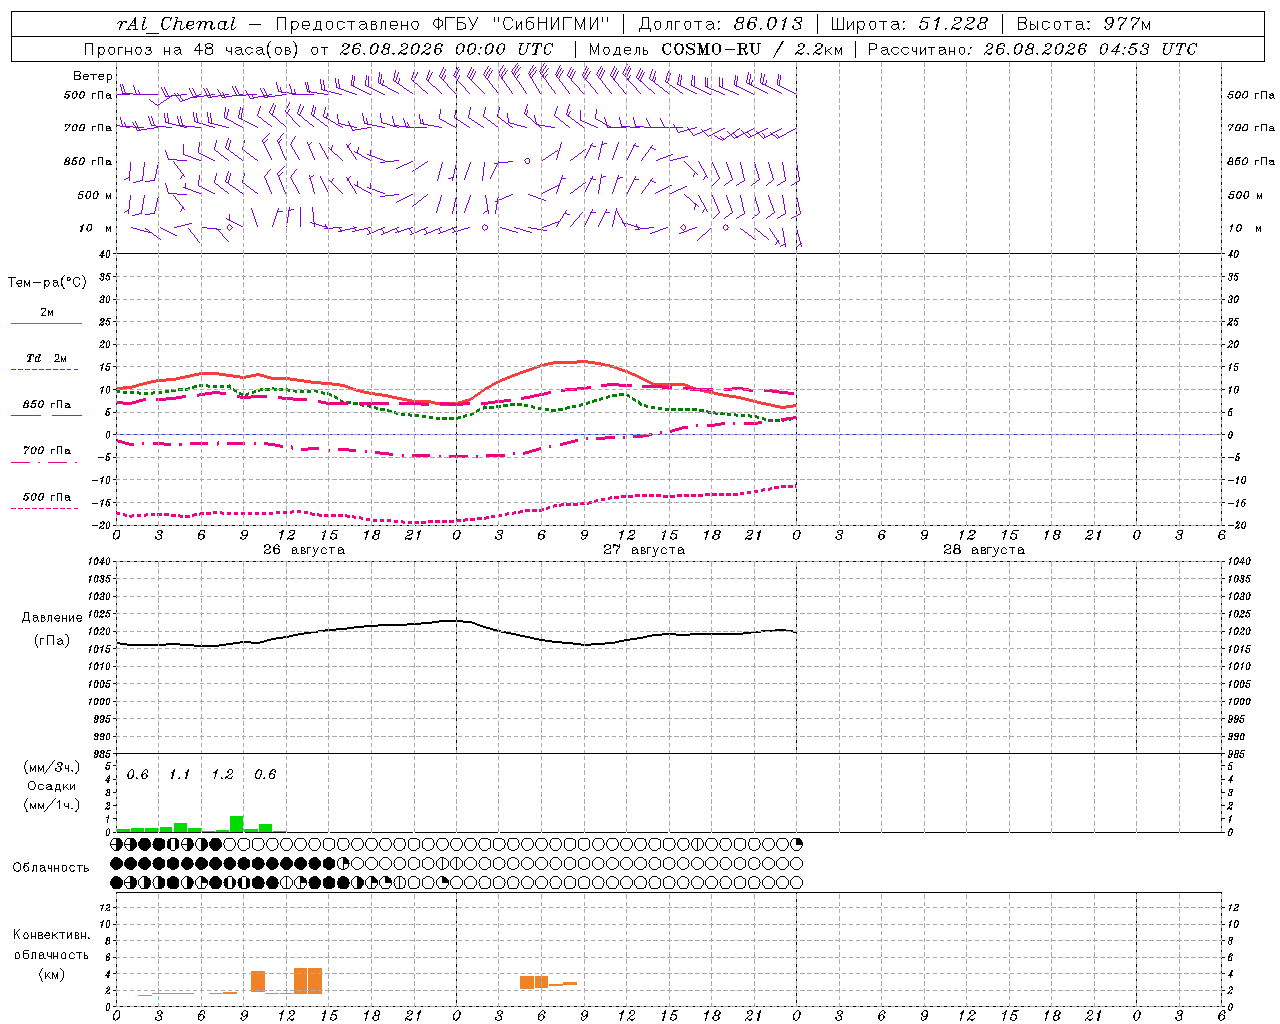Click the 28 августа date label

pos(984,550)
